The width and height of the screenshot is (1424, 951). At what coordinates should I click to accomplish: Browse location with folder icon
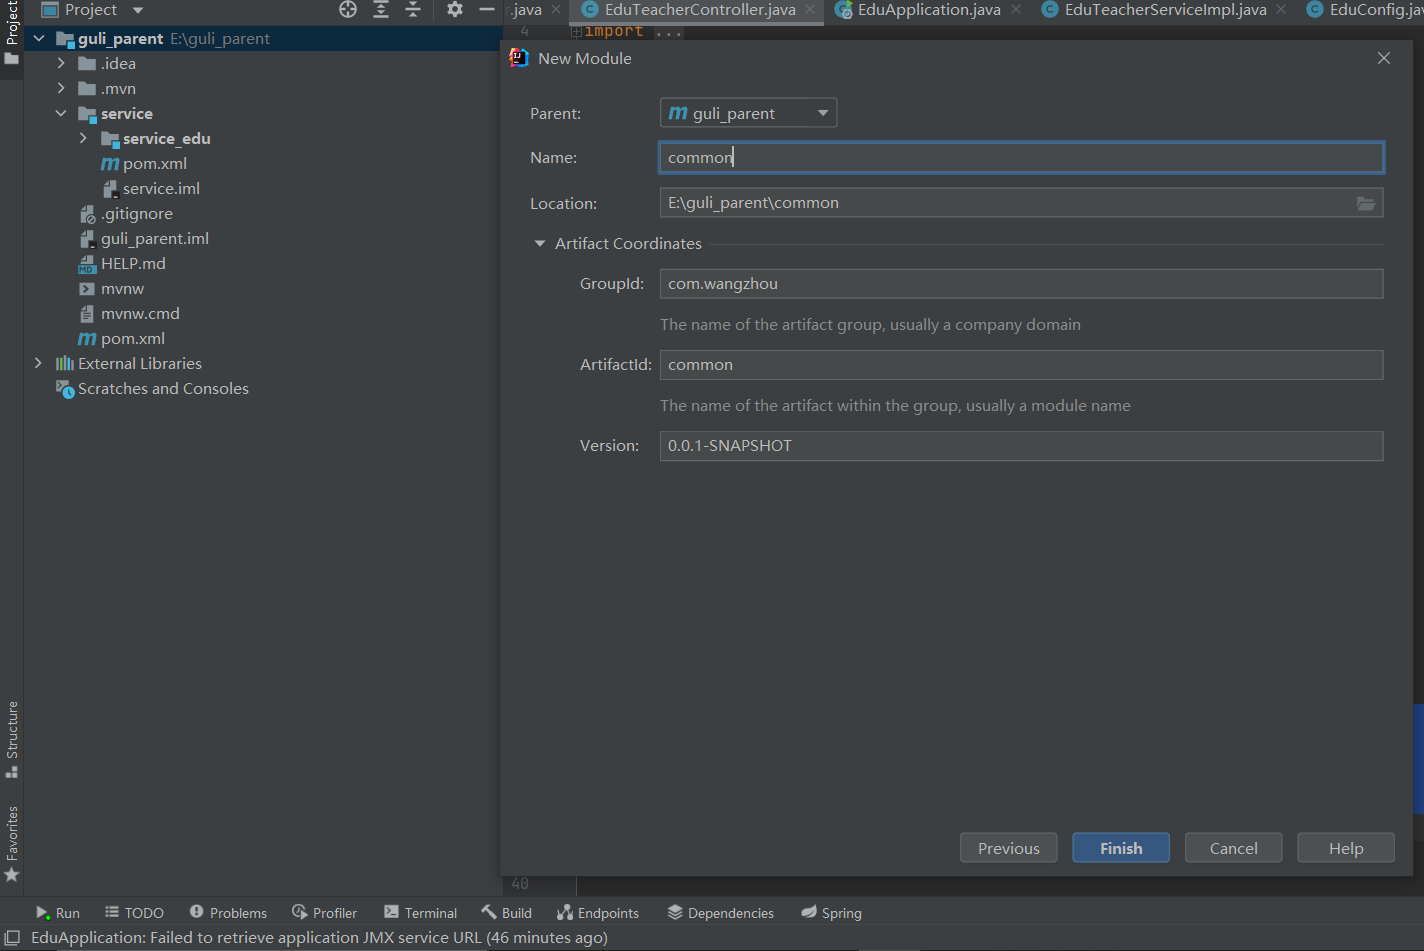tap(1366, 203)
